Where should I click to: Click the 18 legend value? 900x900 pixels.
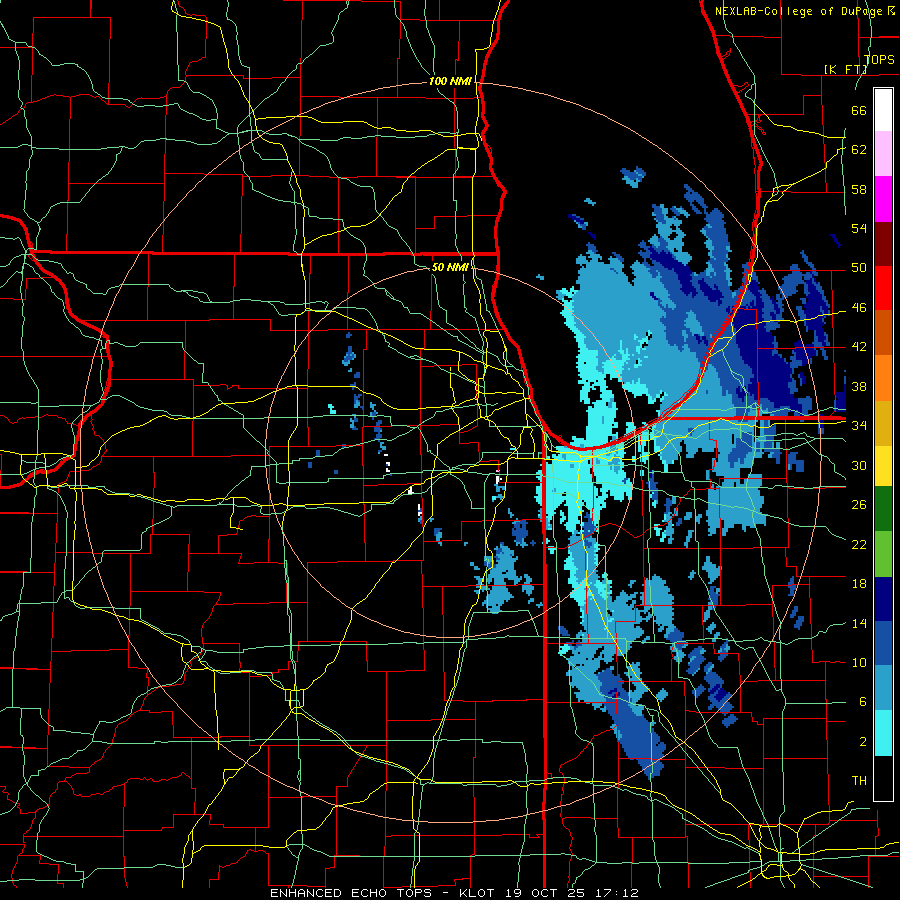(859, 584)
